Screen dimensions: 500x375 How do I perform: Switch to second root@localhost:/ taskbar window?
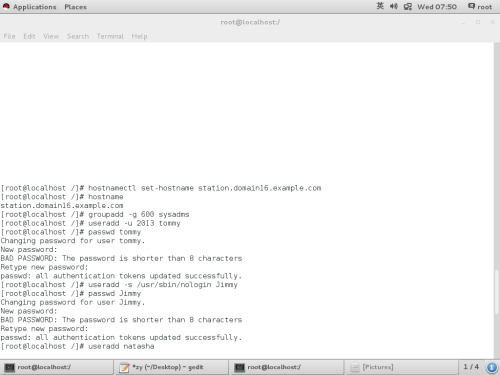pyautogui.click(x=286, y=367)
